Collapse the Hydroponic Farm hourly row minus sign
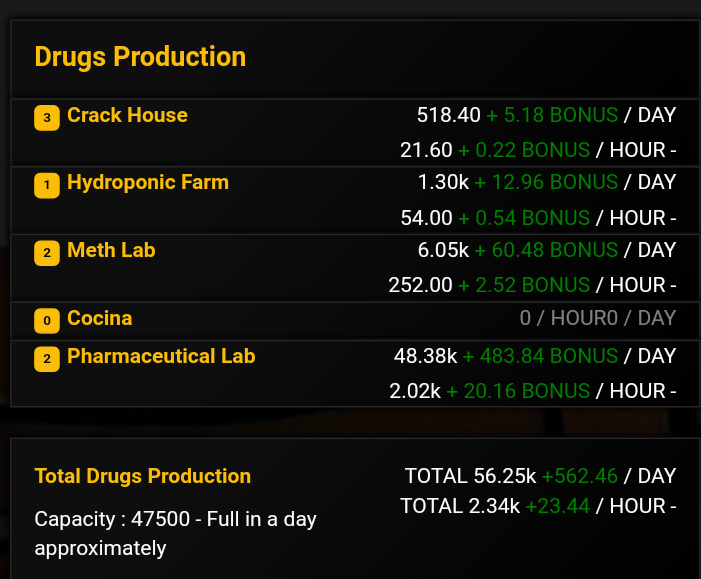This screenshot has width=701, height=579. pyautogui.click(x=673, y=217)
